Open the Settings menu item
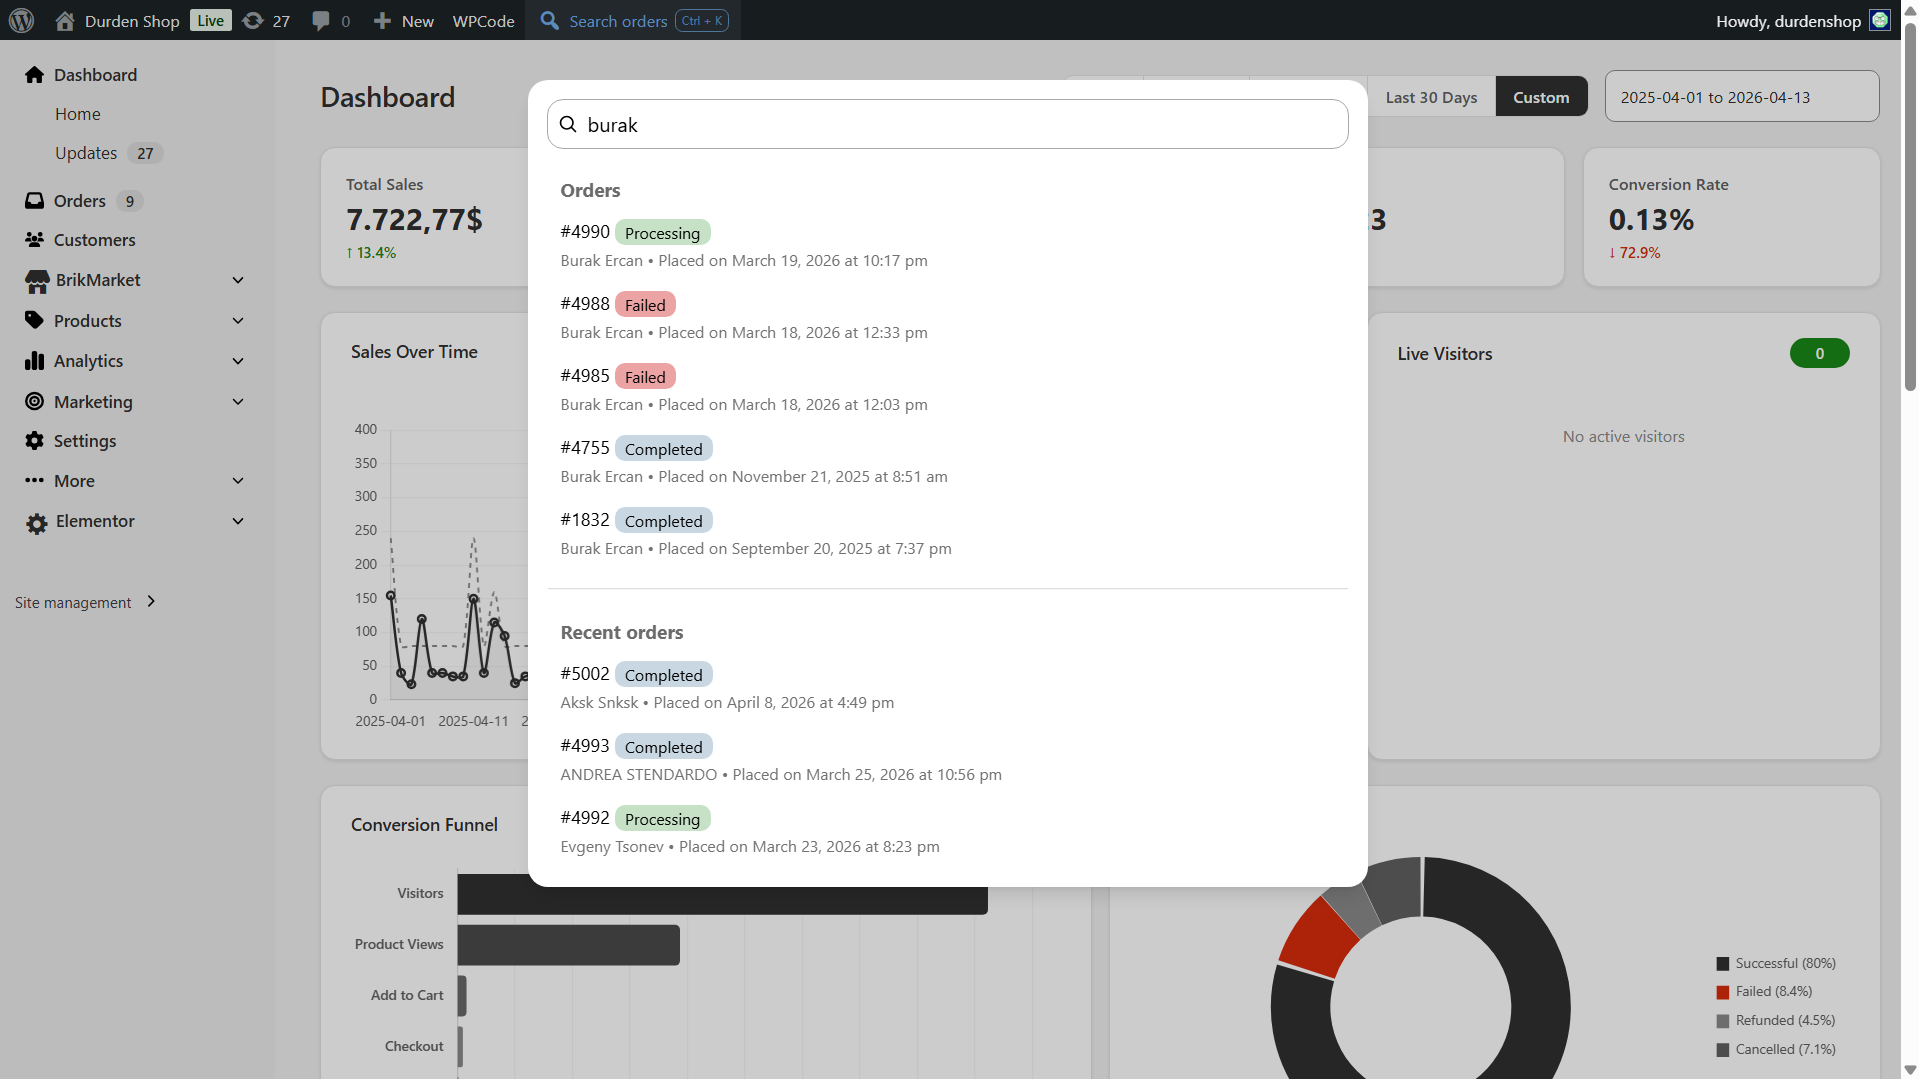 coord(85,441)
